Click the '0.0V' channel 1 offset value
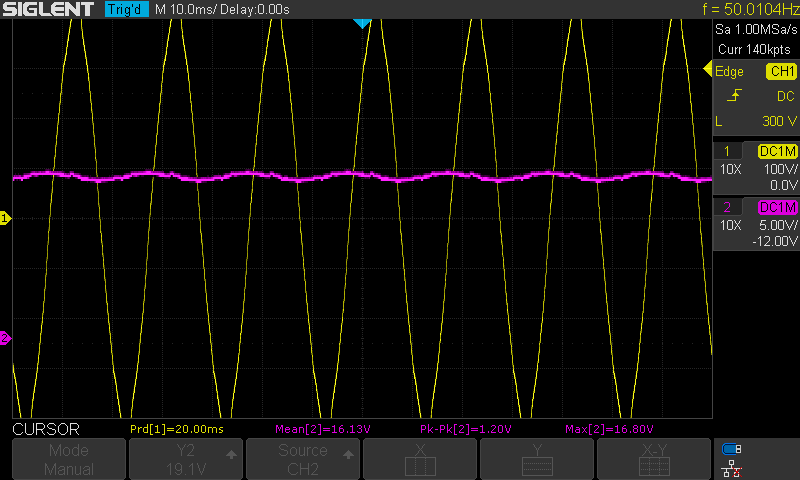The height and width of the screenshot is (480, 800). [784, 185]
